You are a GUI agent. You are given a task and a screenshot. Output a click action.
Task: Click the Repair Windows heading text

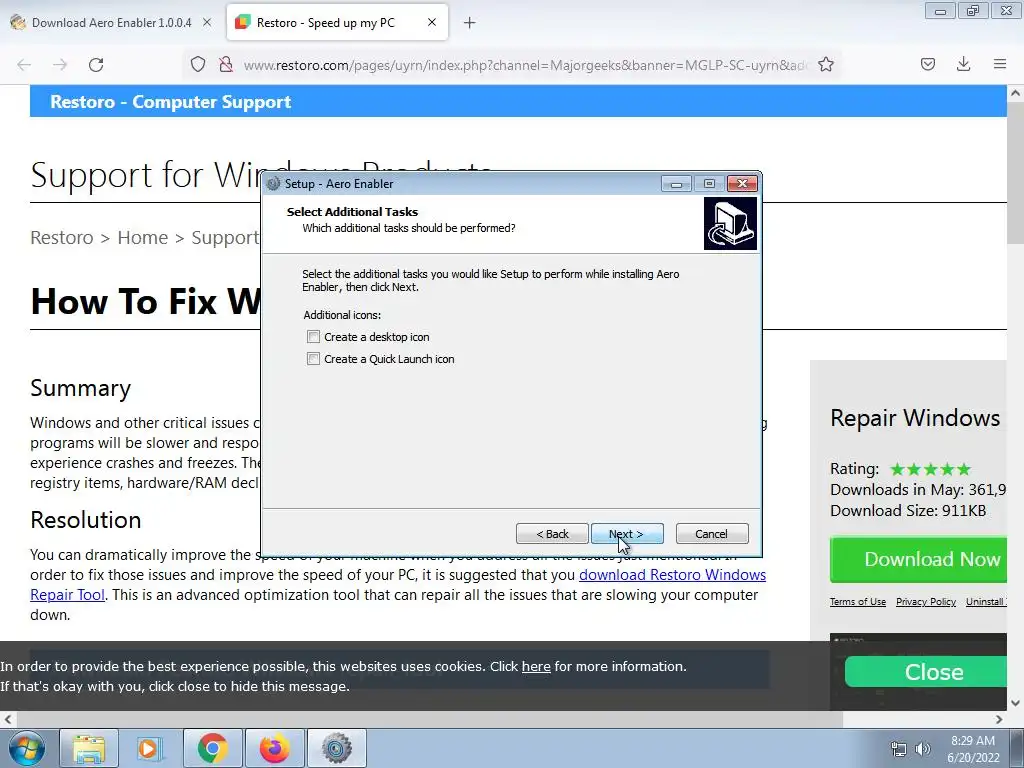915,418
